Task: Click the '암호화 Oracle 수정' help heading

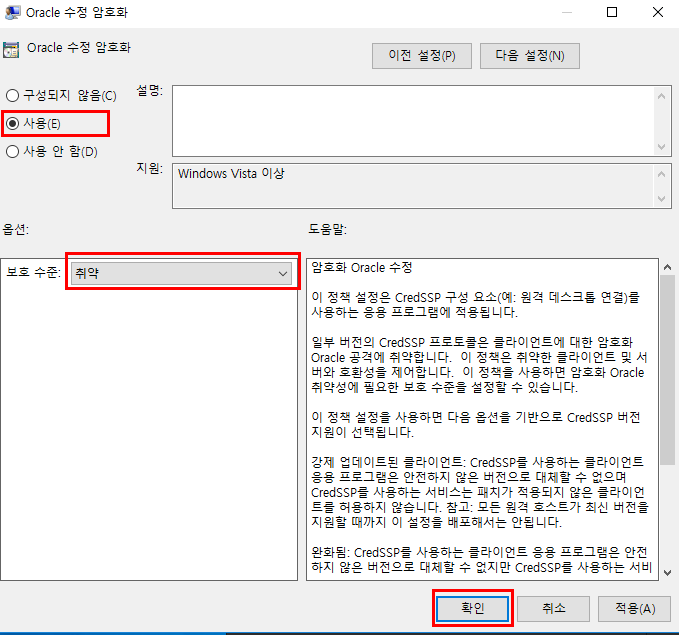Action: pos(362,268)
